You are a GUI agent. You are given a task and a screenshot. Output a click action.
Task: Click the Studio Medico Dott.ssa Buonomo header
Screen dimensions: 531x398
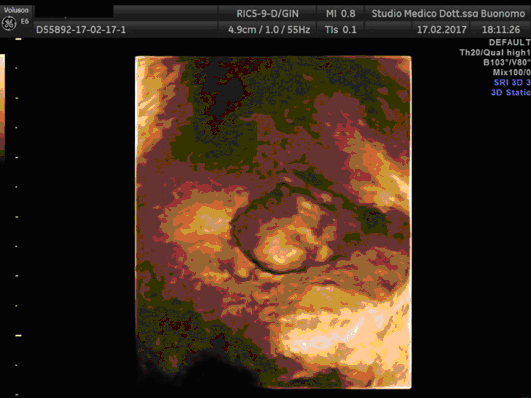point(448,14)
